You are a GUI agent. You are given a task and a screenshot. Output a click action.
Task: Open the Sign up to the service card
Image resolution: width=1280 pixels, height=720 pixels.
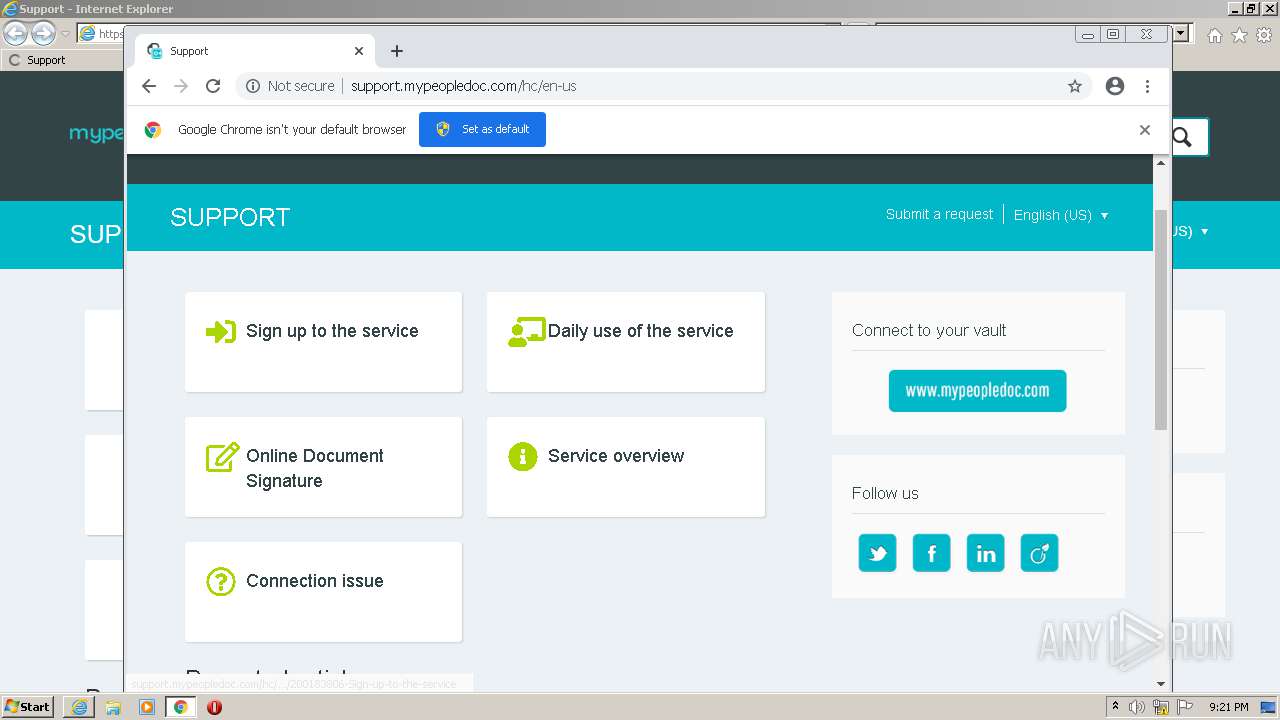click(x=323, y=342)
